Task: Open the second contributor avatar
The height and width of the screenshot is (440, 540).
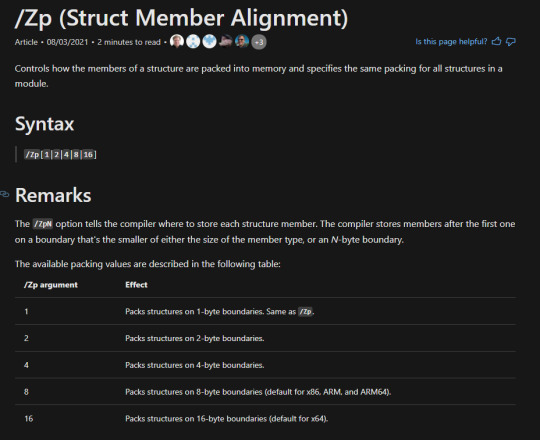Action: pyautogui.click(x=193, y=42)
